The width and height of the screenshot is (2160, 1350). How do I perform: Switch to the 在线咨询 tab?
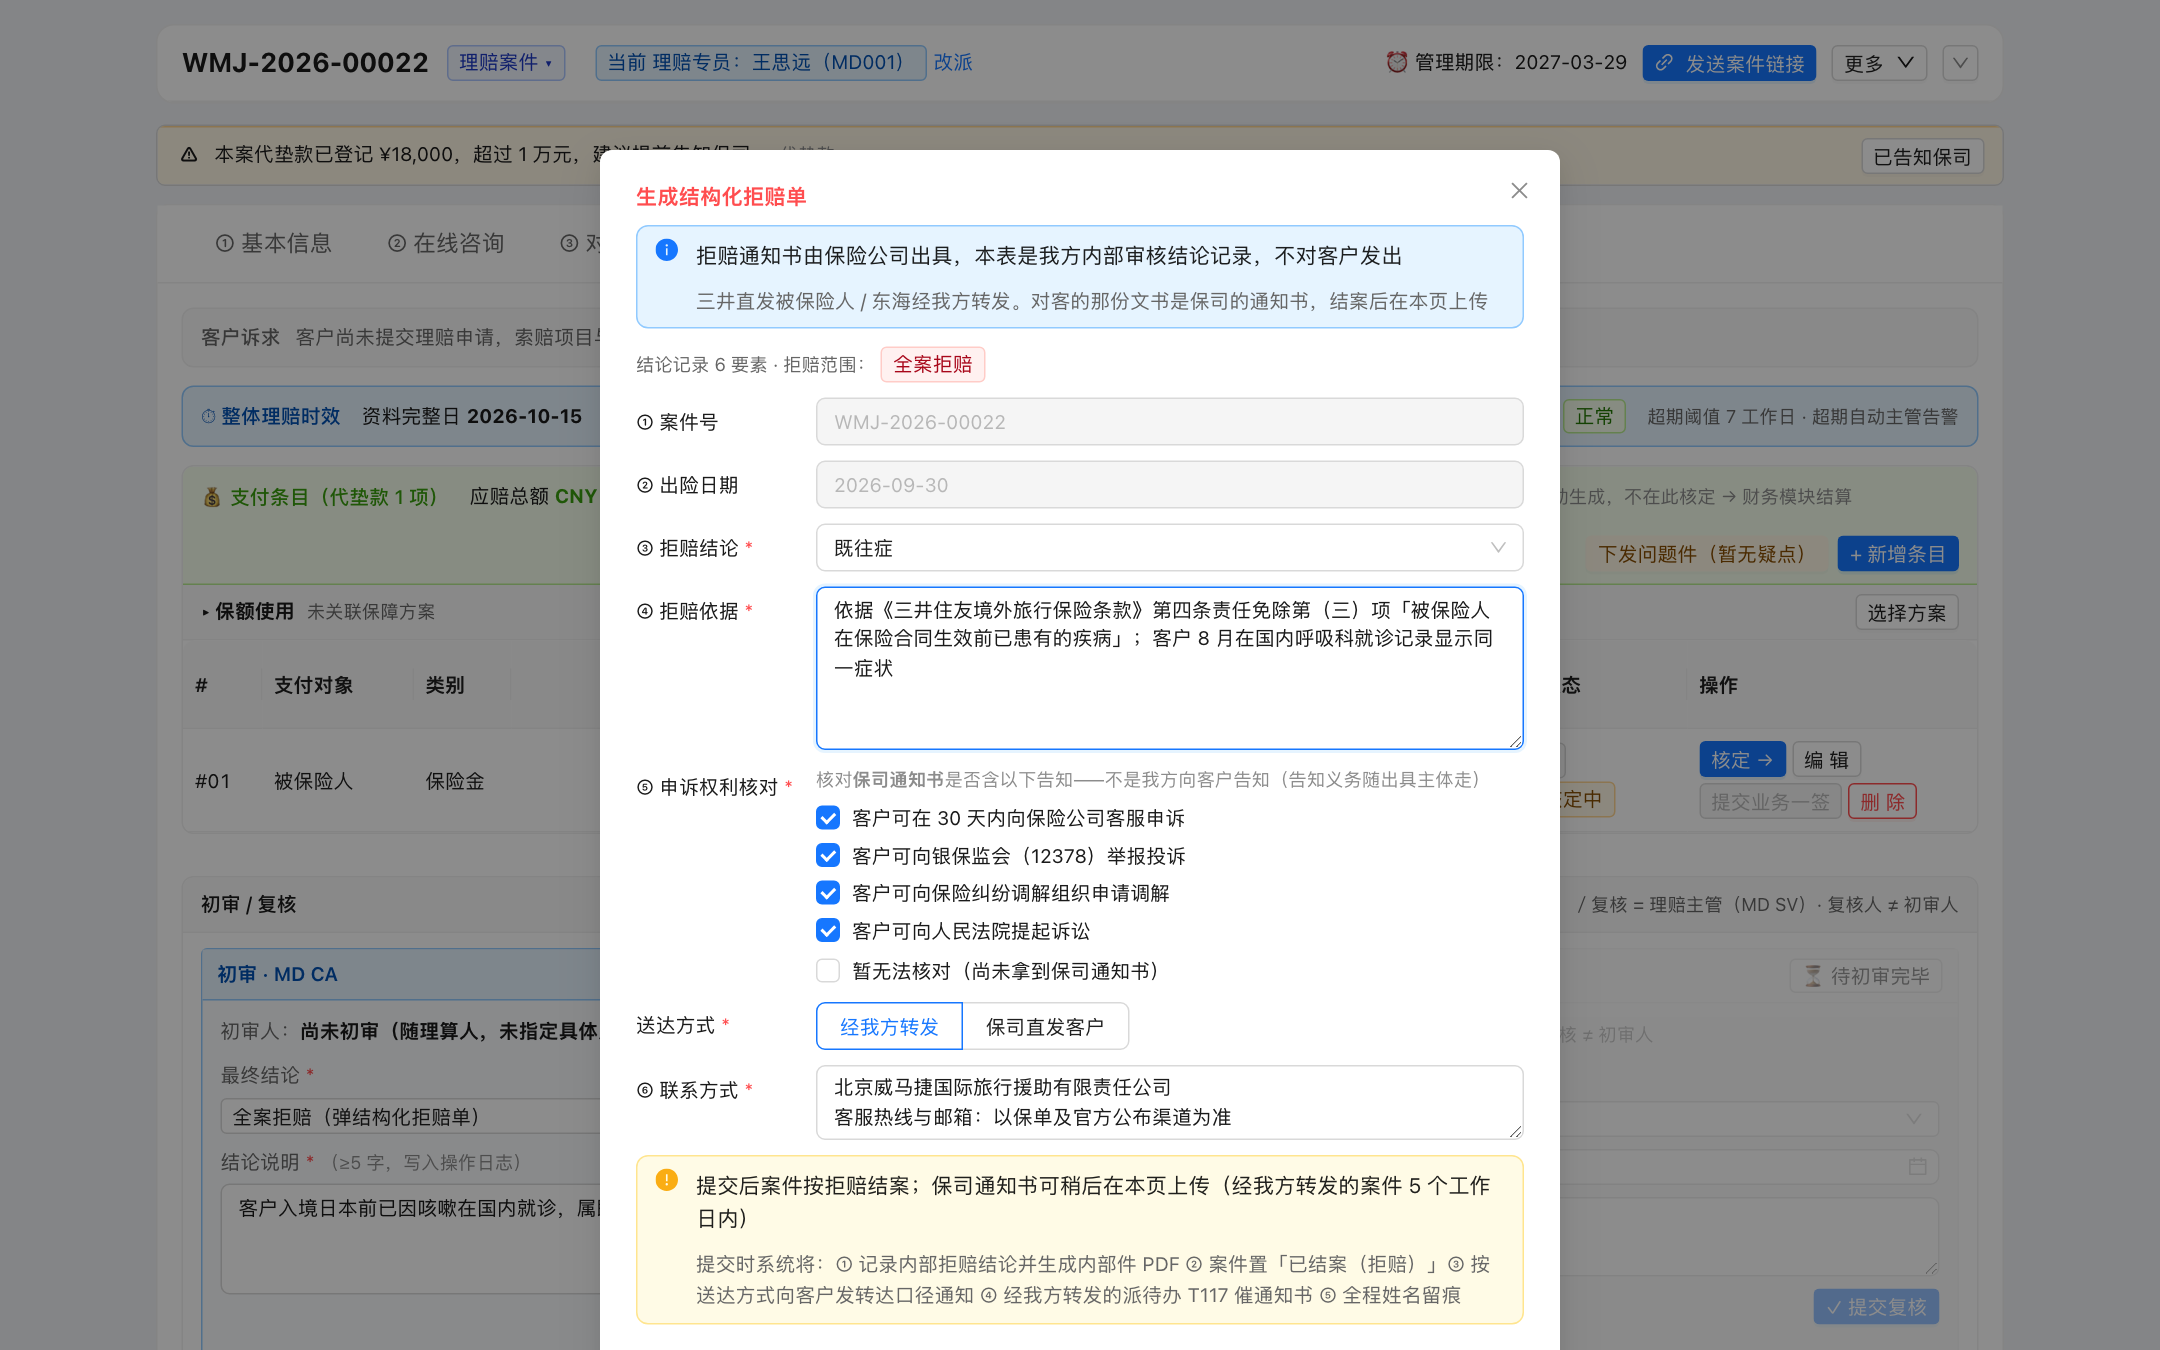[x=446, y=243]
